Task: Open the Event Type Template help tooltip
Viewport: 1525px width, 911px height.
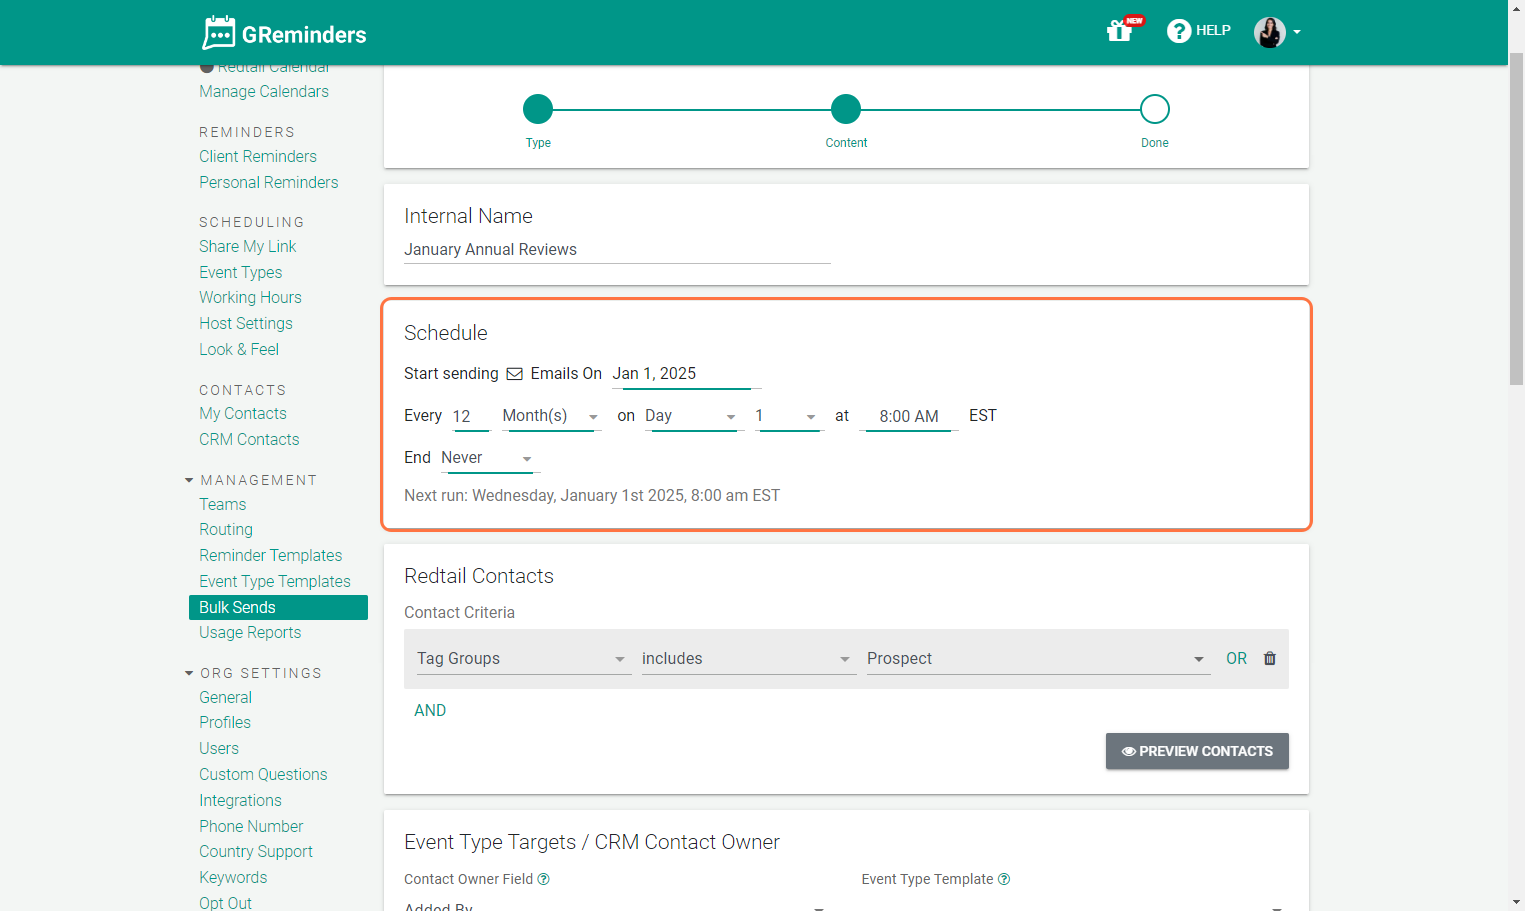Action: (x=1004, y=879)
